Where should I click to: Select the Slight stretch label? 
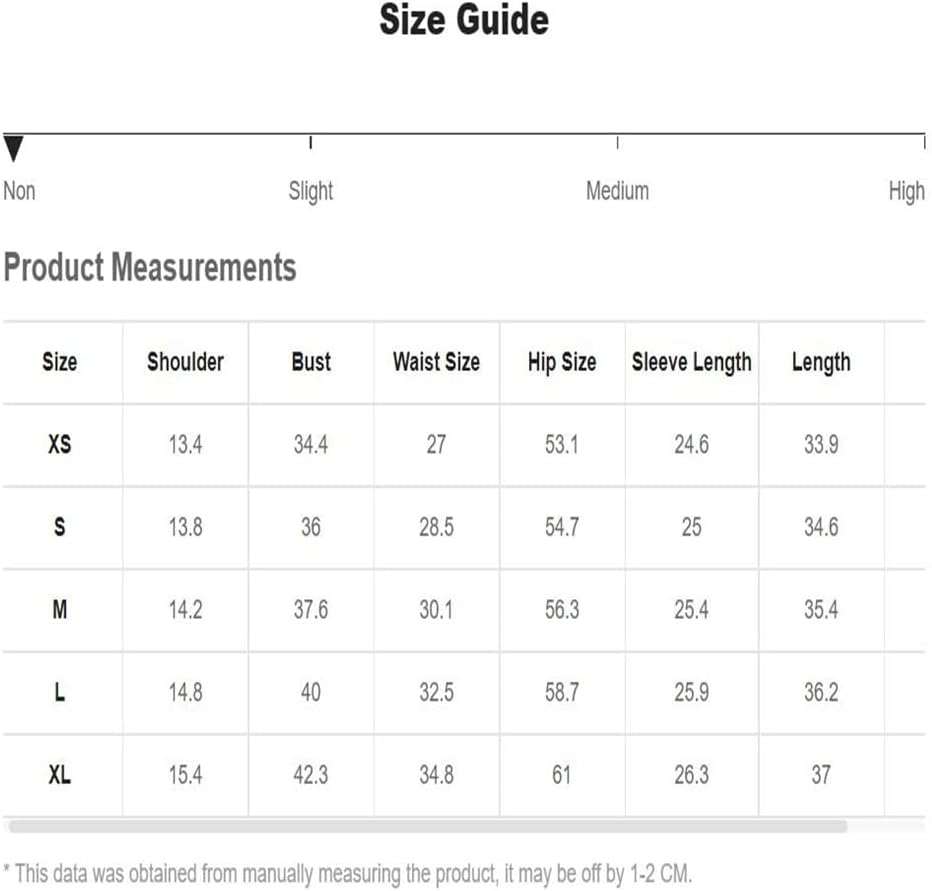[311, 191]
